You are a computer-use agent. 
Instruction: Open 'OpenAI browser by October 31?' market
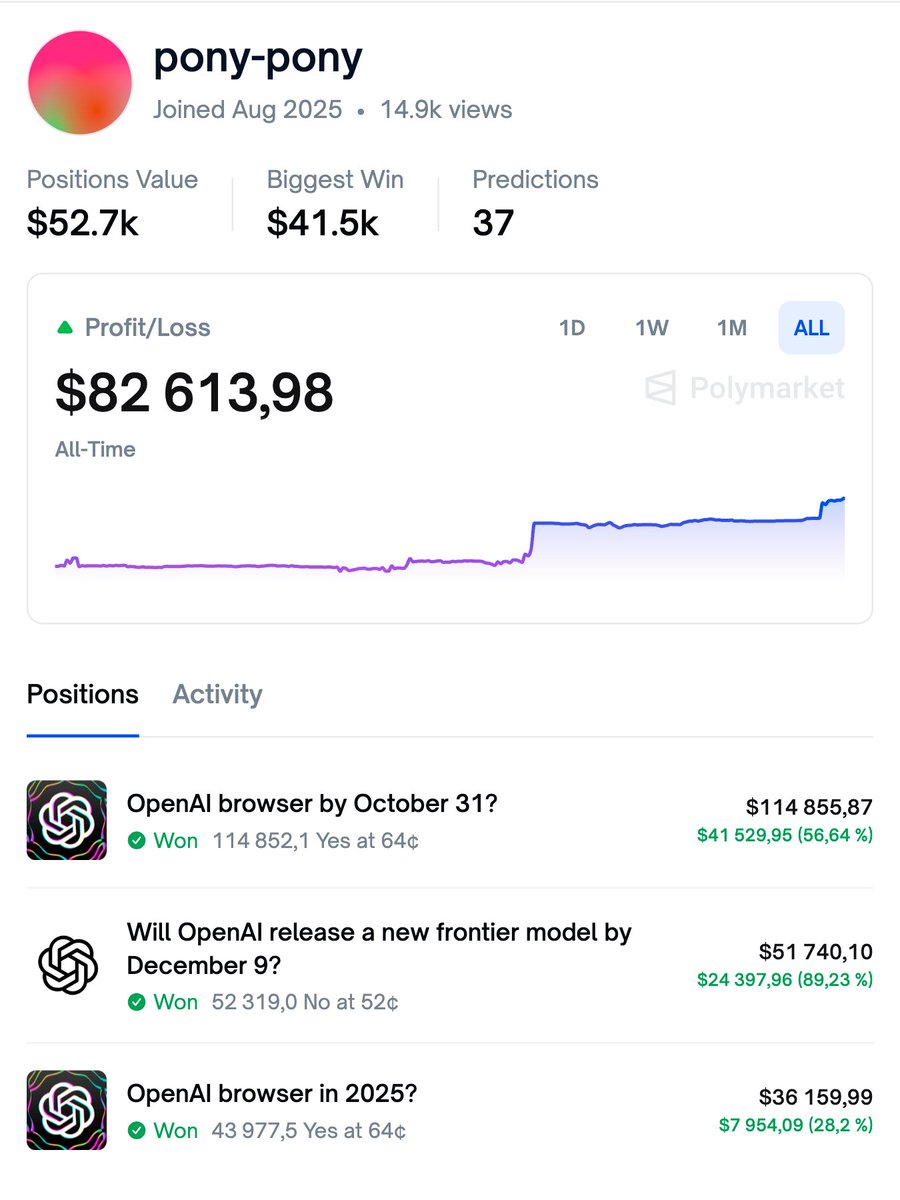point(311,804)
